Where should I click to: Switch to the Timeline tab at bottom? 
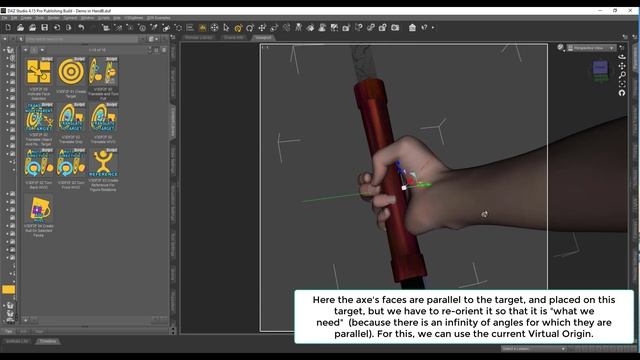(x=48, y=341)
